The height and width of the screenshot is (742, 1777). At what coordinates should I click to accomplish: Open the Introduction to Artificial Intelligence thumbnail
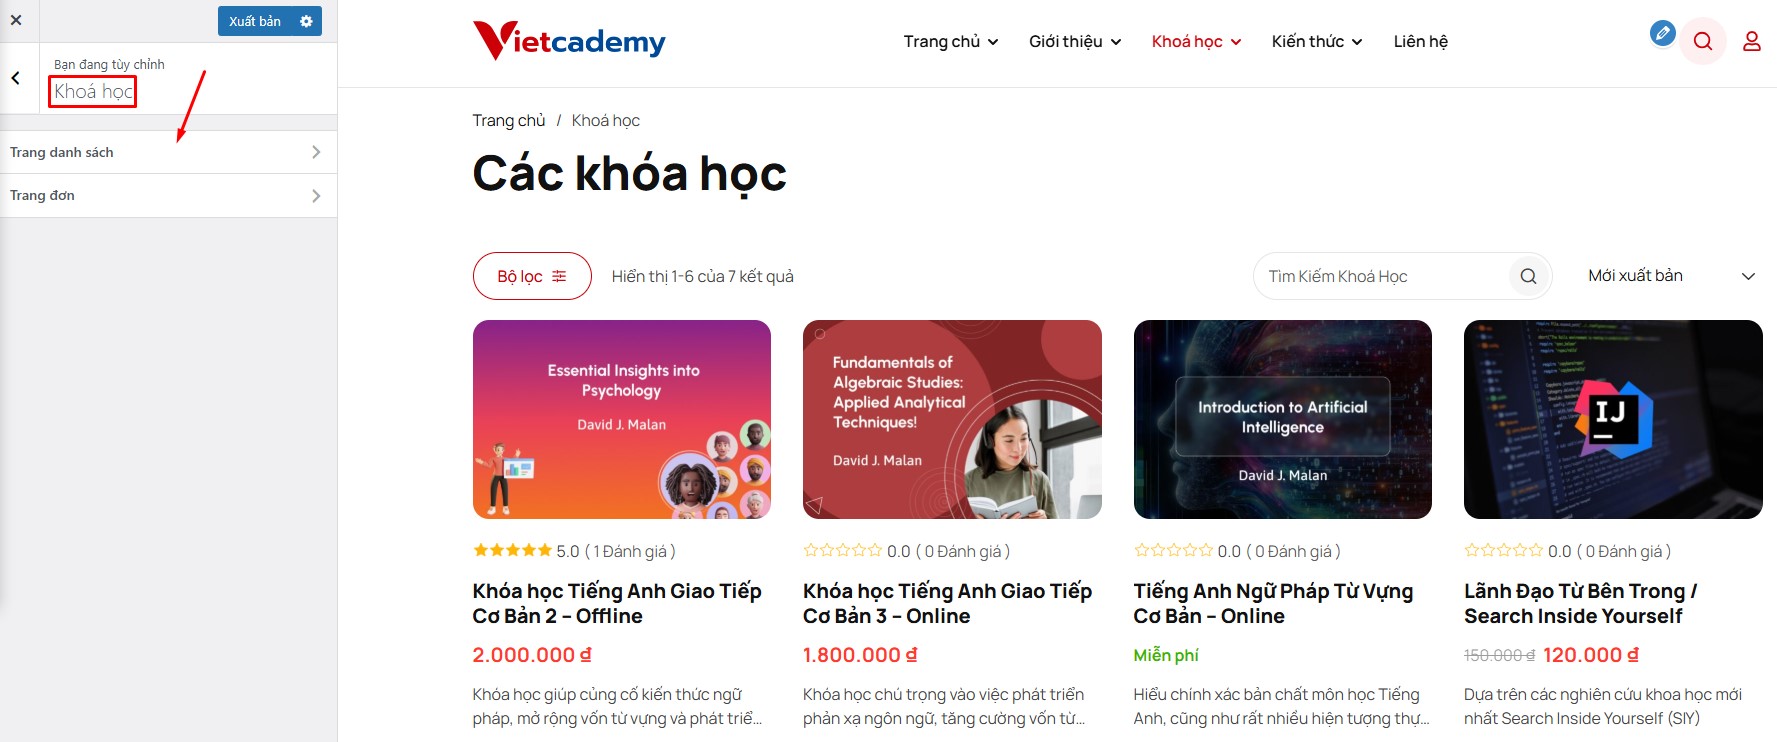click(1282, 419)
